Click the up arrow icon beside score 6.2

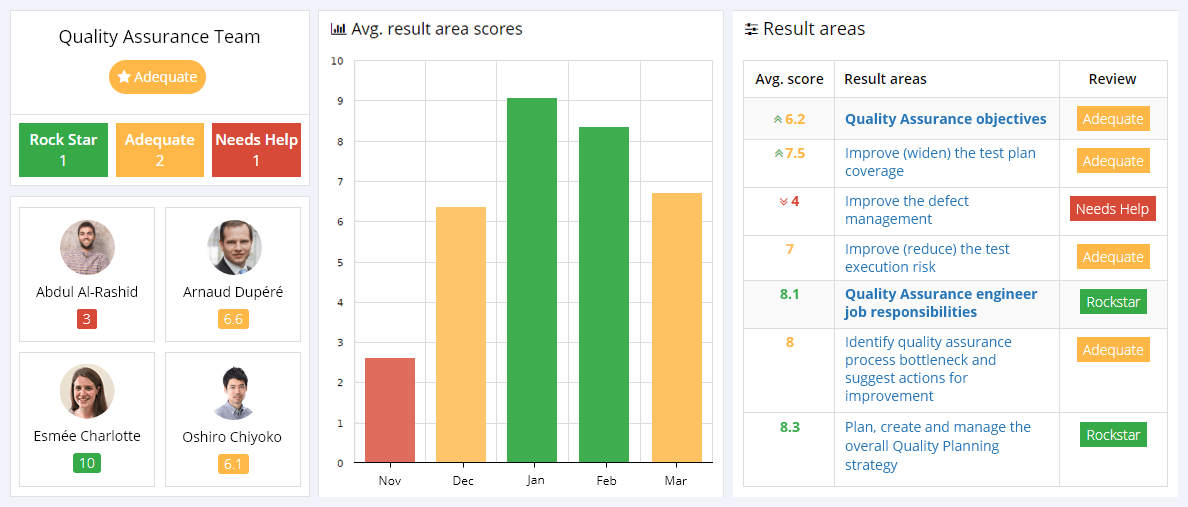coord(777,119)
